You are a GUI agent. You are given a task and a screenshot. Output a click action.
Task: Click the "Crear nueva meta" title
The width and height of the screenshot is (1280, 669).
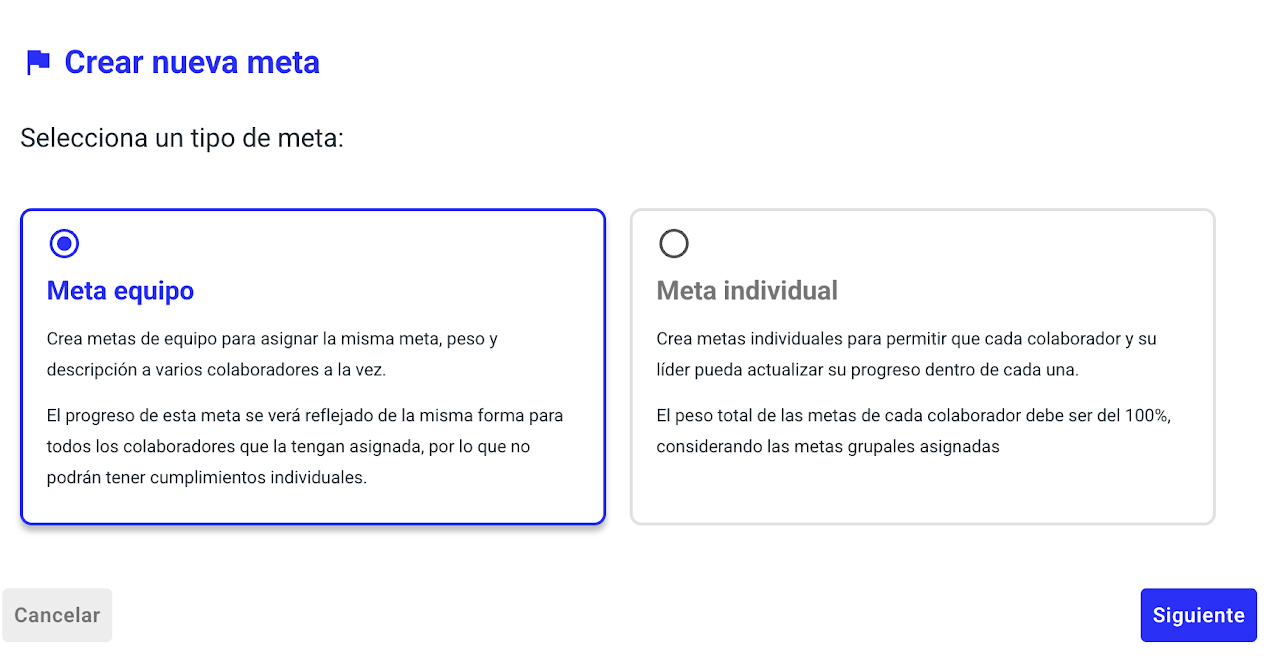(192, 63)
